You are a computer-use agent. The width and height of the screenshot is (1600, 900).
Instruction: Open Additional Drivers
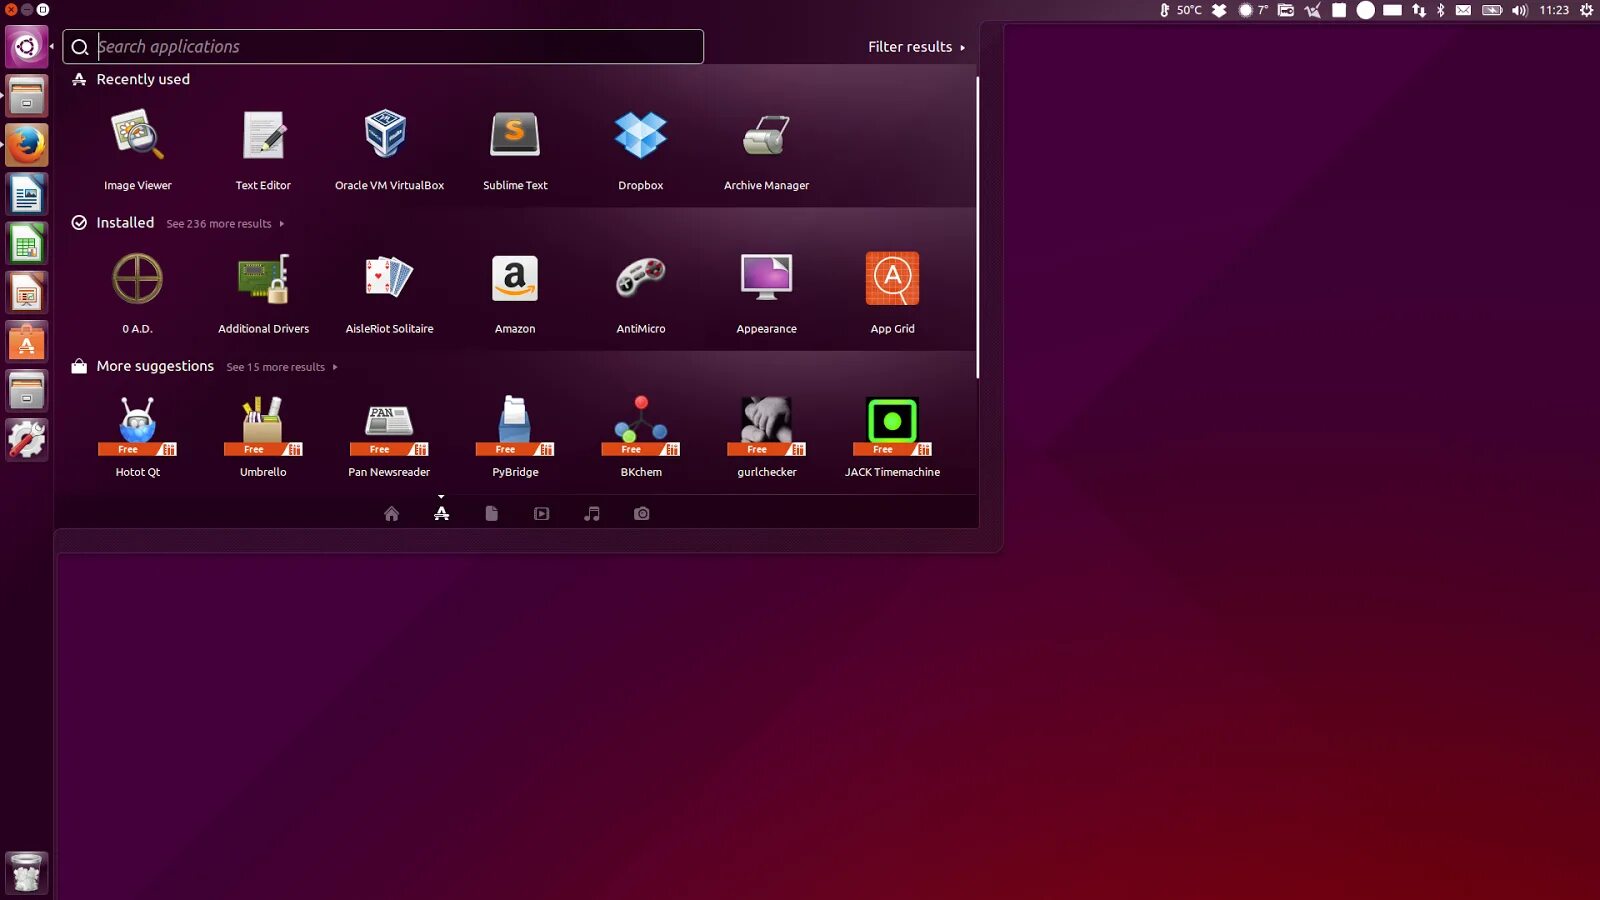click(x=264, y=278)
